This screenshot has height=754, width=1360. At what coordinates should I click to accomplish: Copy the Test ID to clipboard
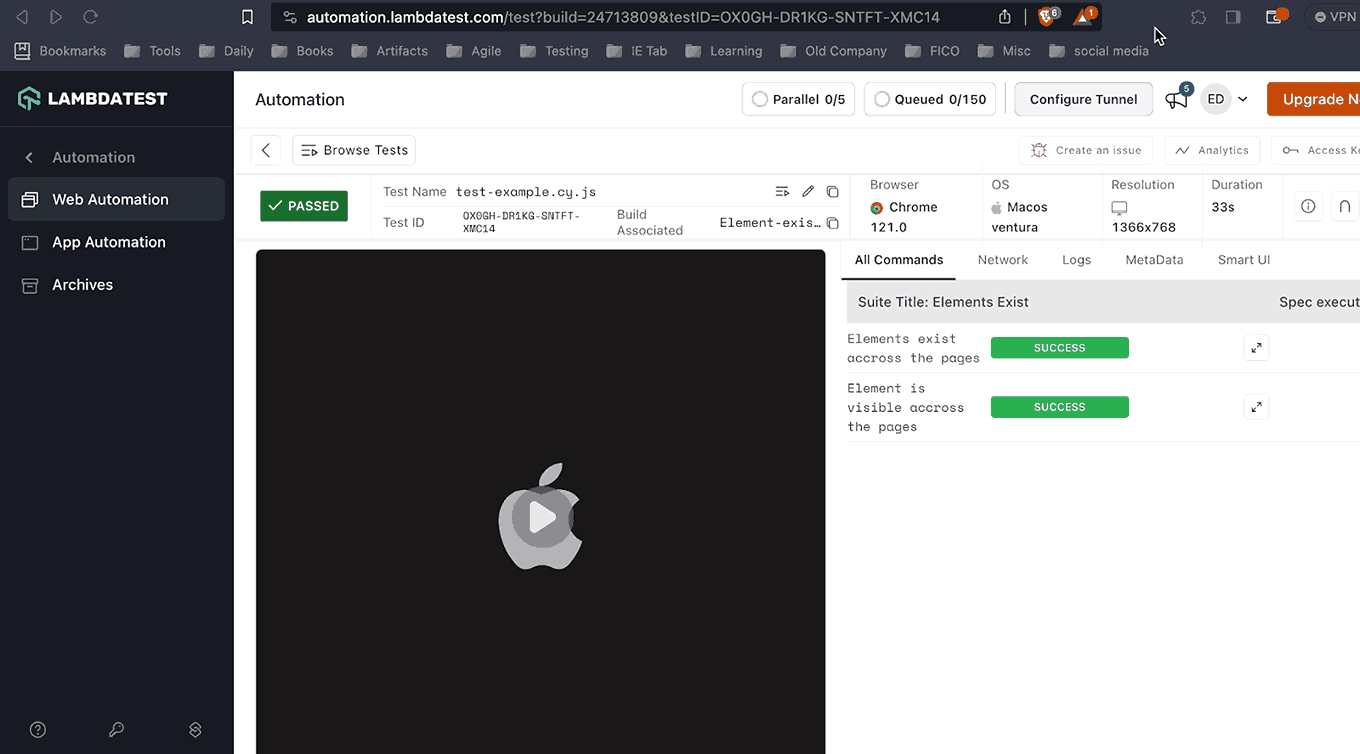coord(833,190)
